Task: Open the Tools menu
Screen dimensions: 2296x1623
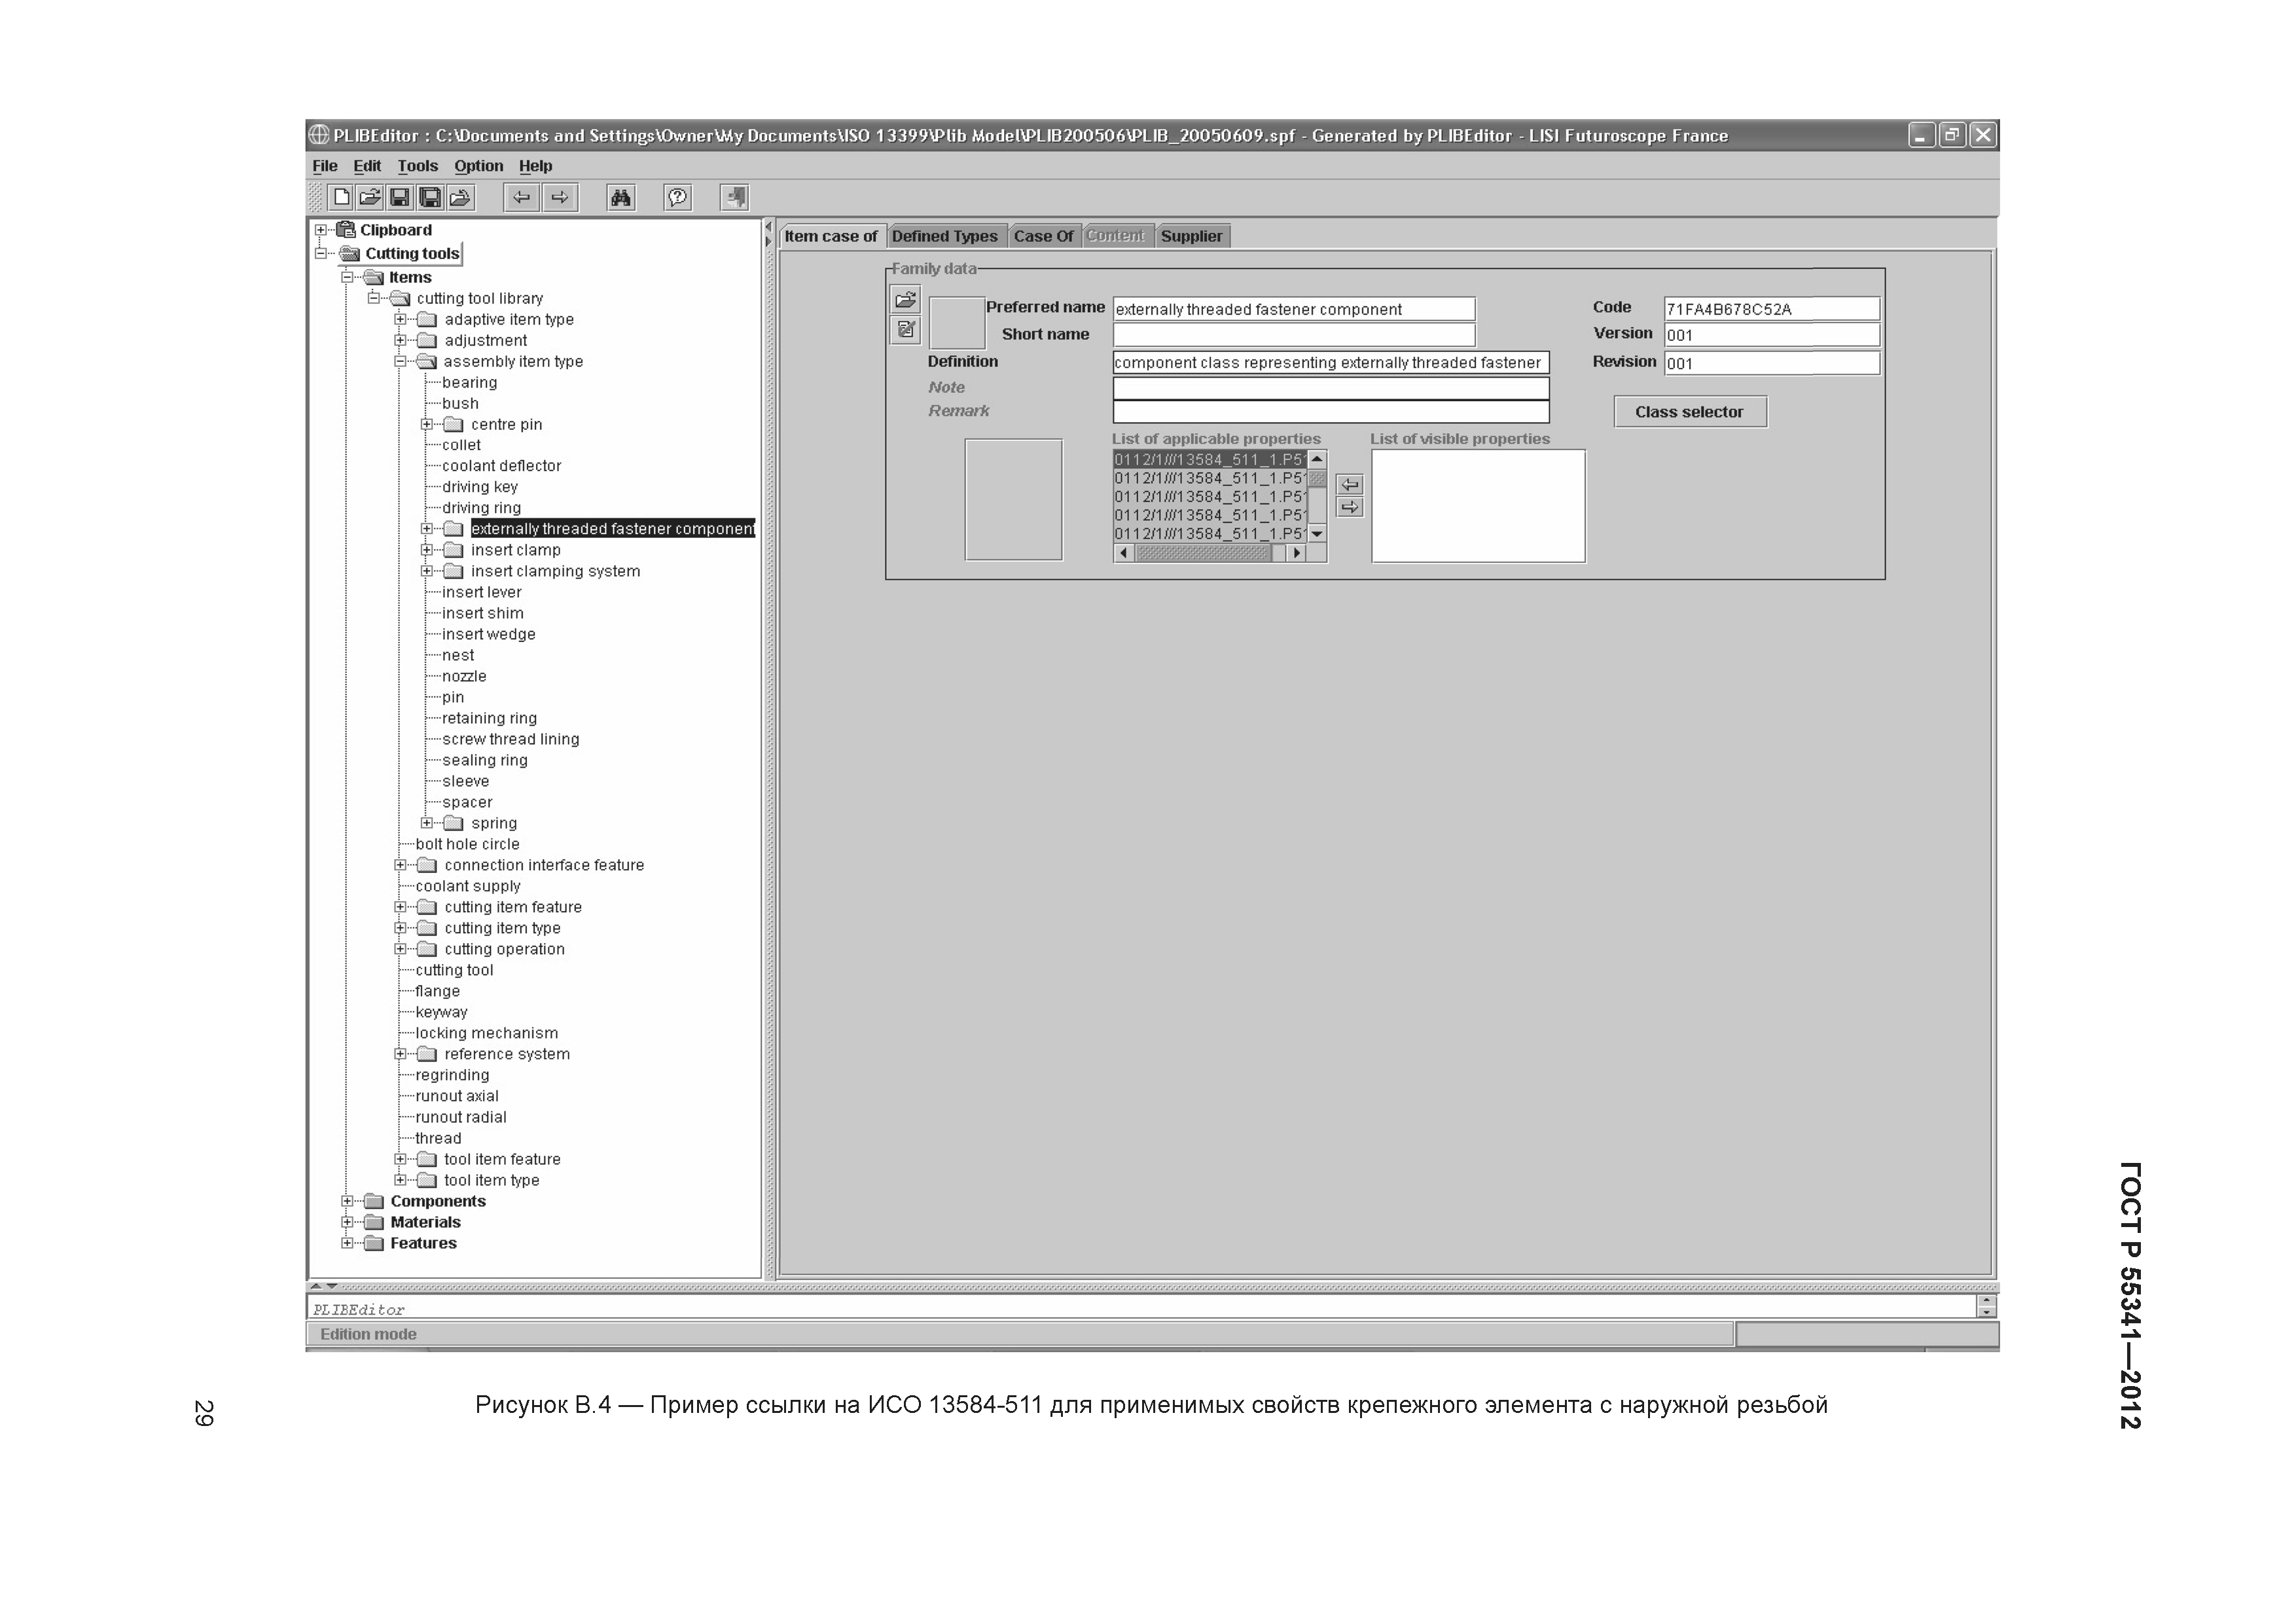Action: tap(418, 166)
